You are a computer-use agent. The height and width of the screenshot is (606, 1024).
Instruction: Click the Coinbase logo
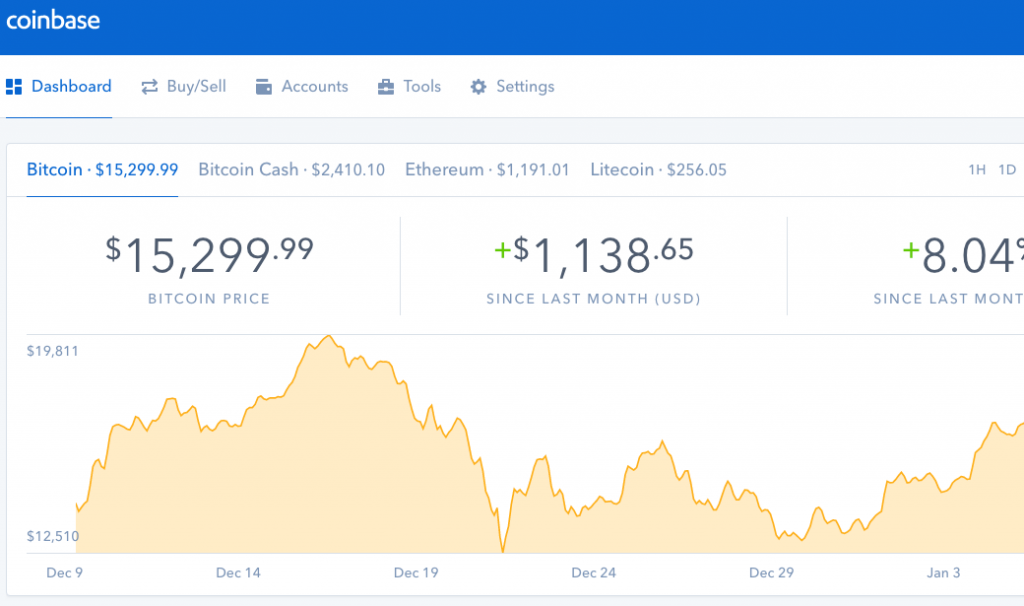(x=53, y=21)
